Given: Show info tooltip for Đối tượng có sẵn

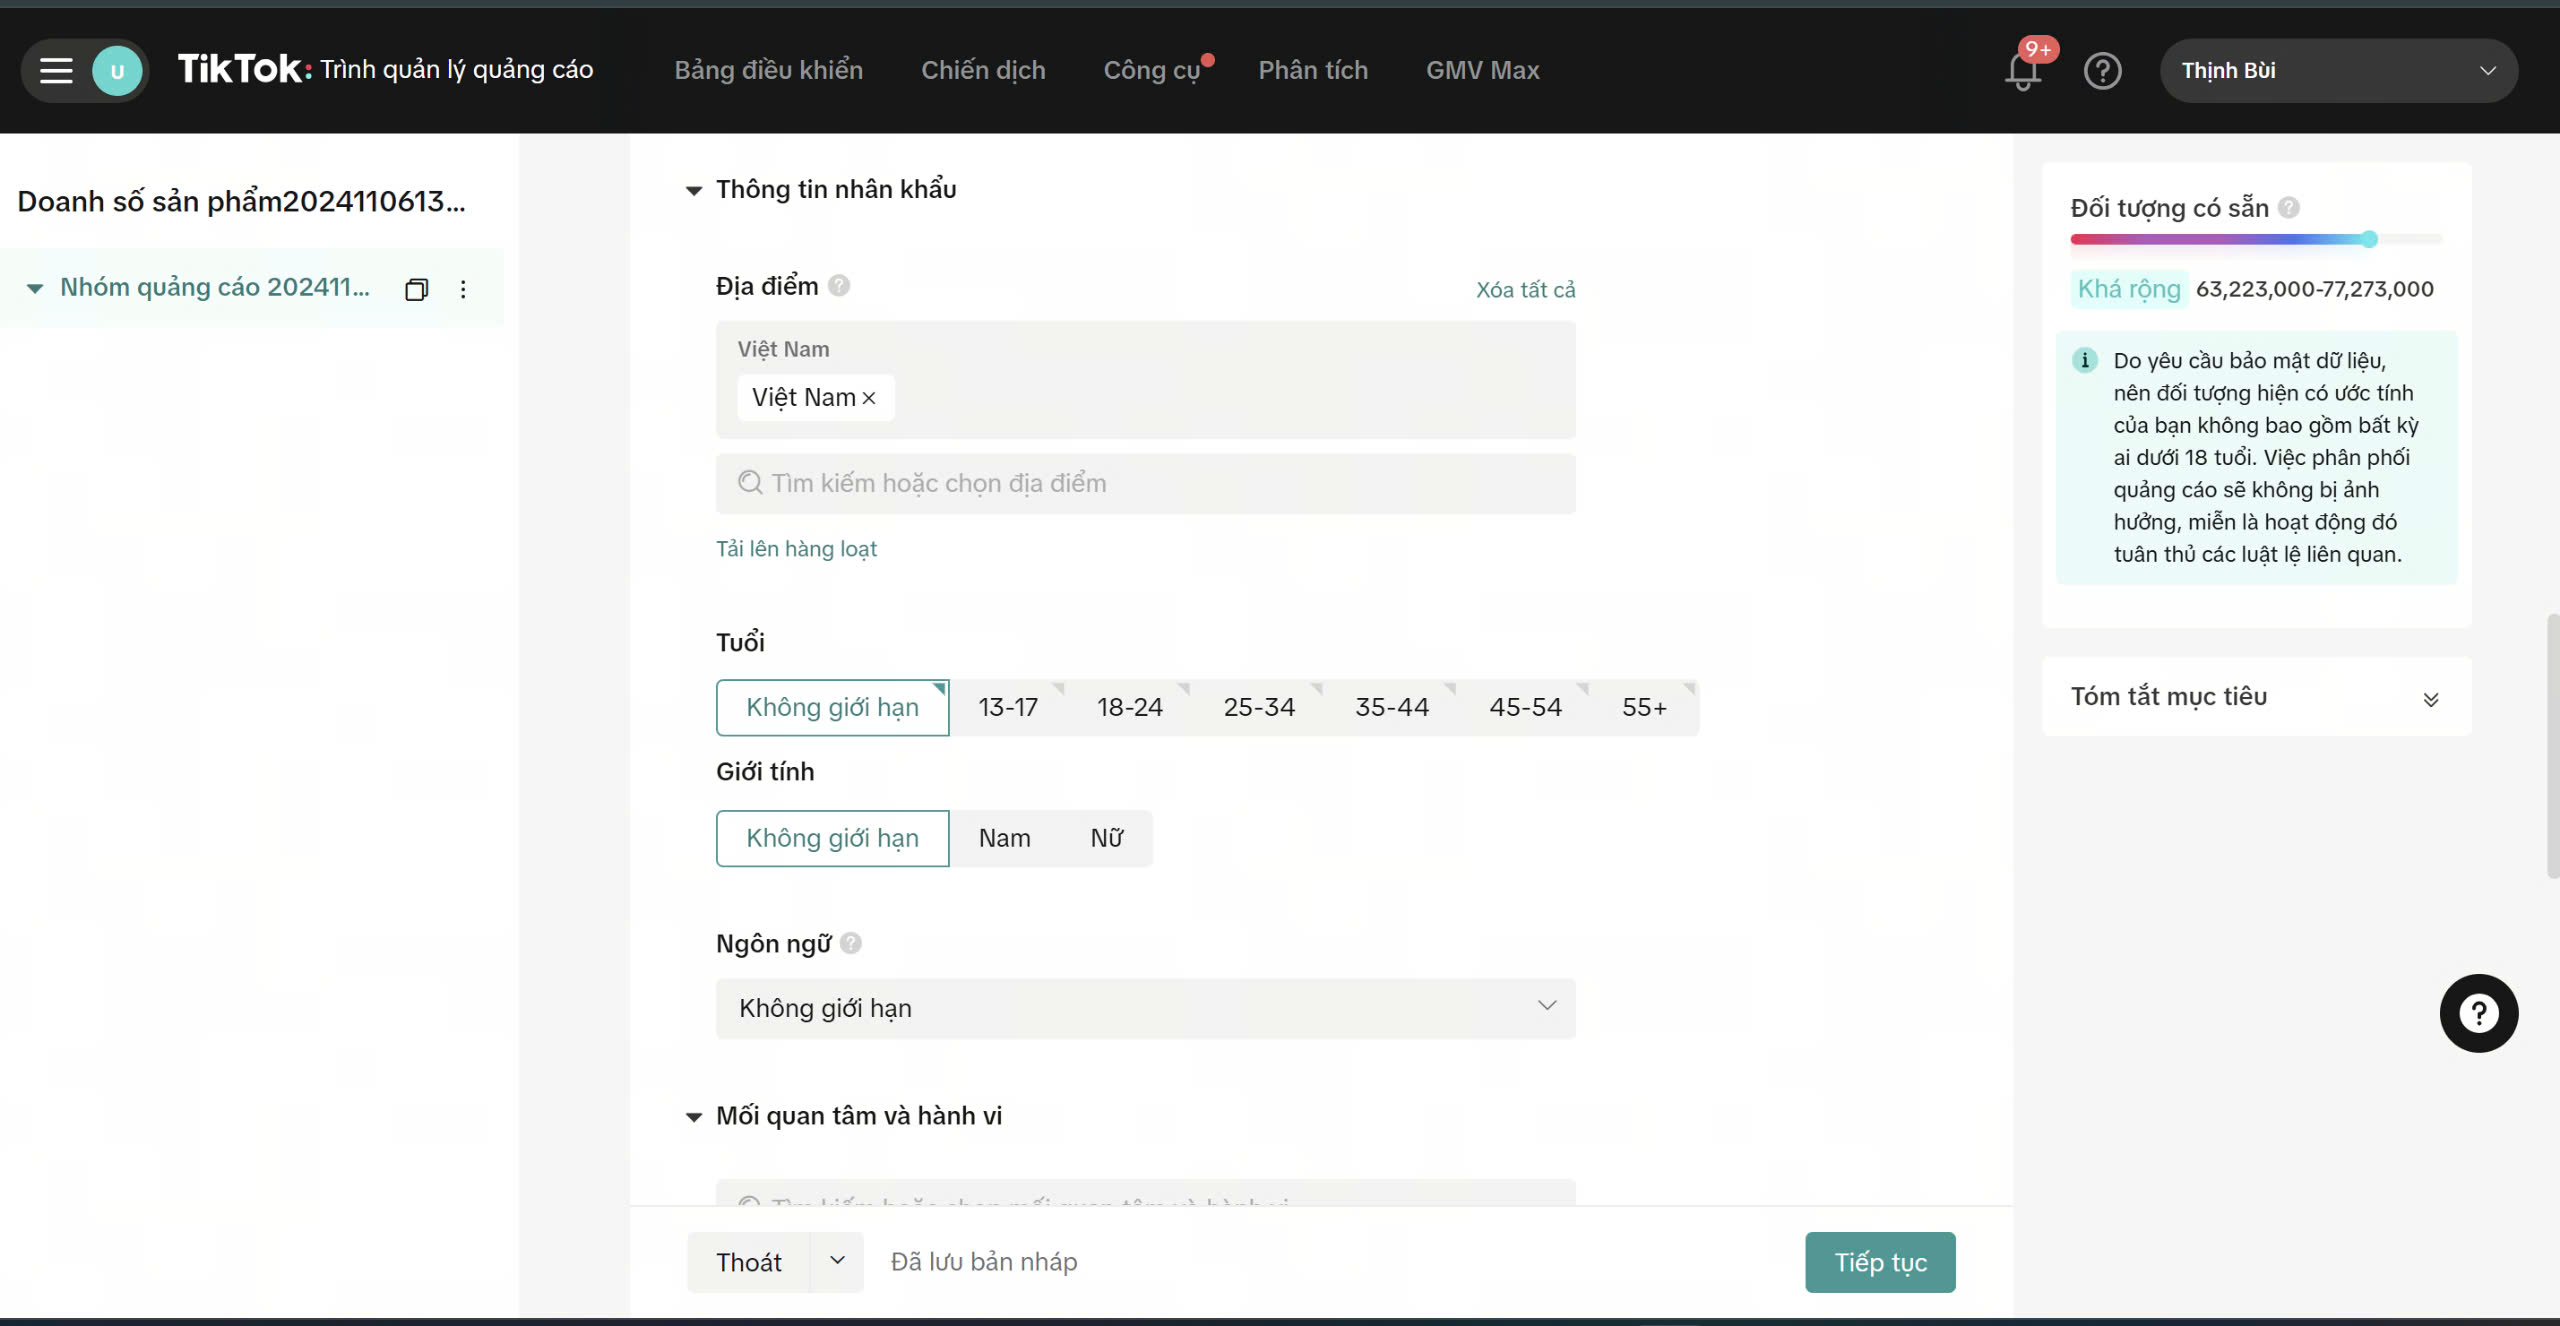Looking at the screenshot, I should pos(2289,207).
